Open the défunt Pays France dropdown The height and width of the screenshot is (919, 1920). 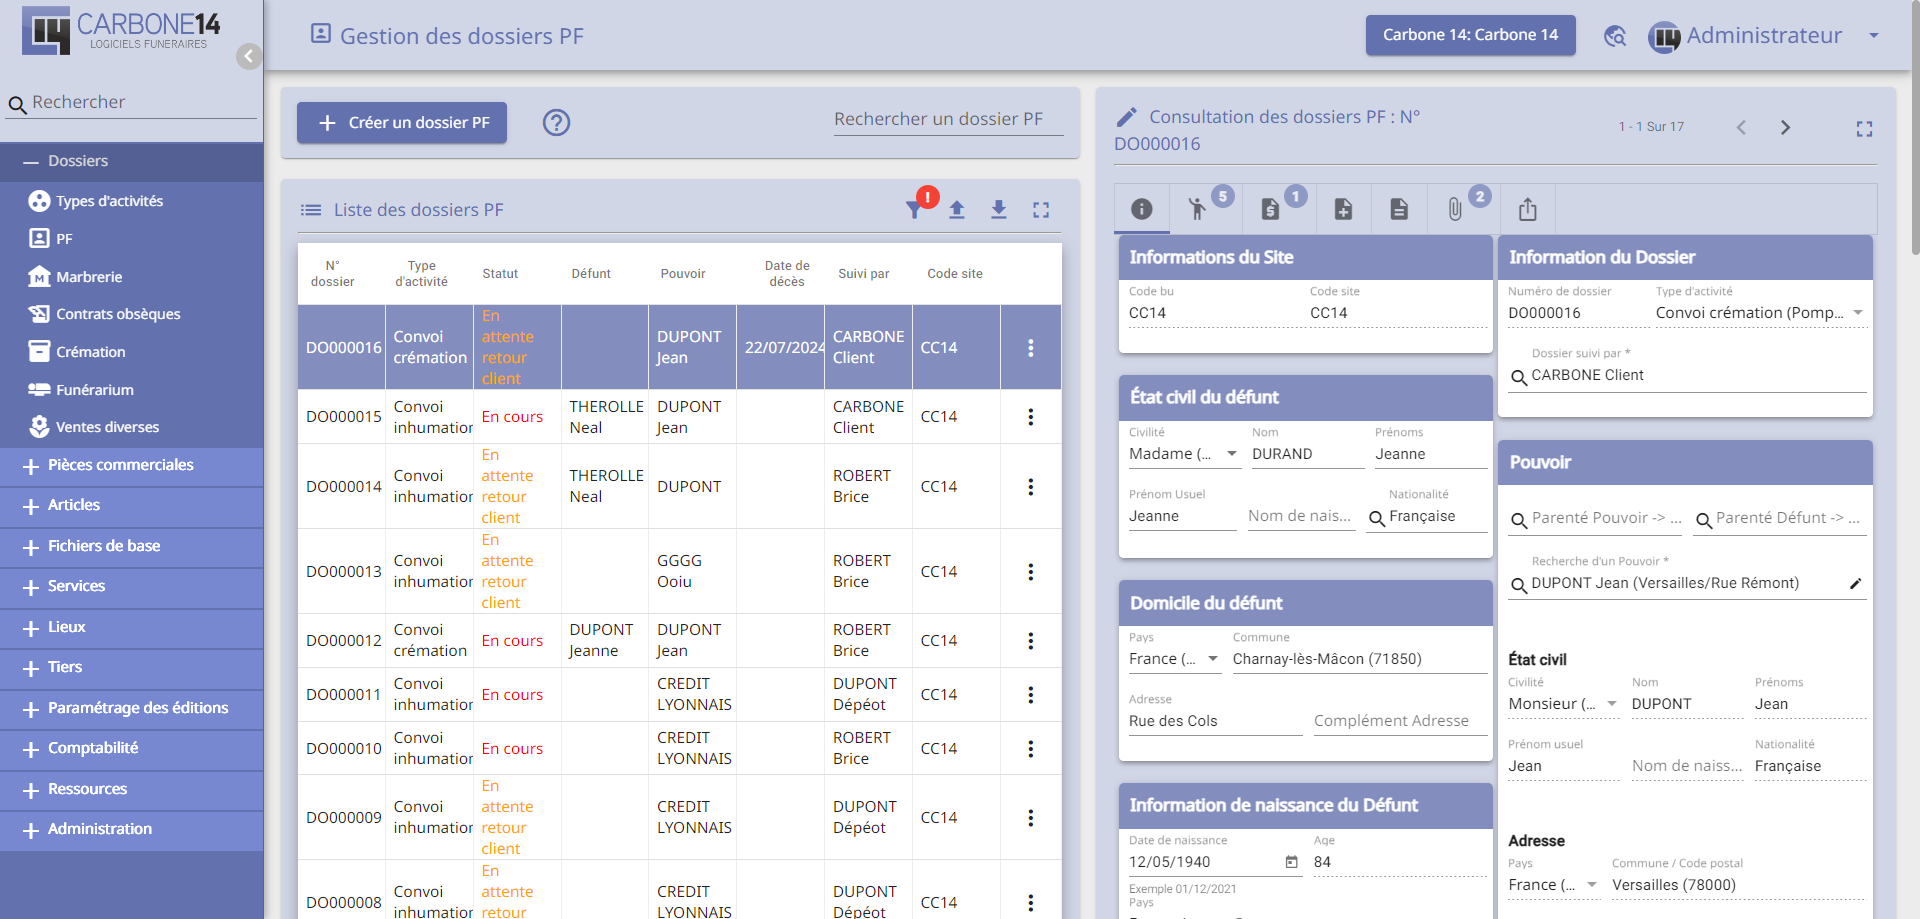click(1175, 659)
